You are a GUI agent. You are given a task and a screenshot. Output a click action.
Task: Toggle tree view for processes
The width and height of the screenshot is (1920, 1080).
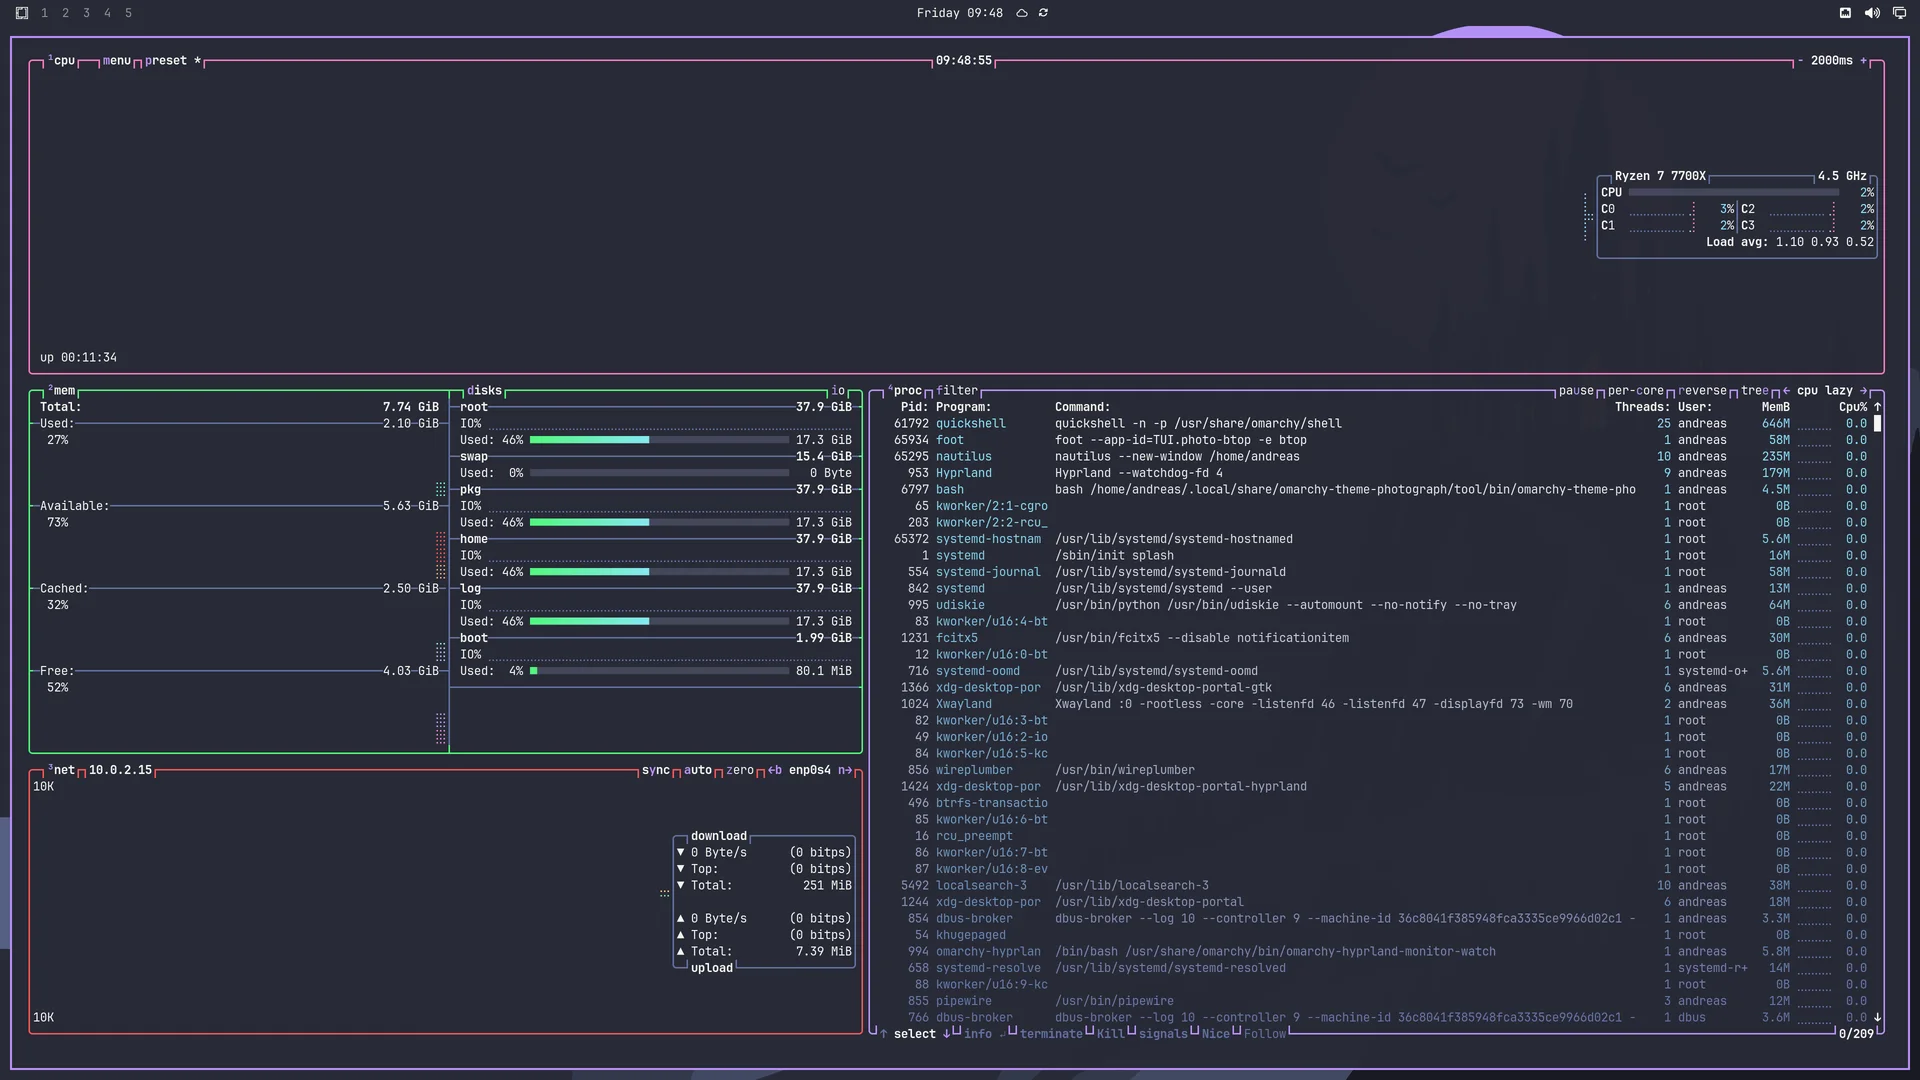(1755, 391)
